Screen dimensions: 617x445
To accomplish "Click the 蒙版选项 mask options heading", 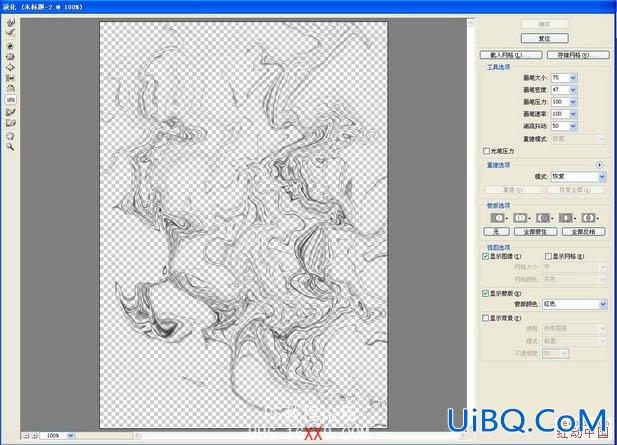I will 498,205.
